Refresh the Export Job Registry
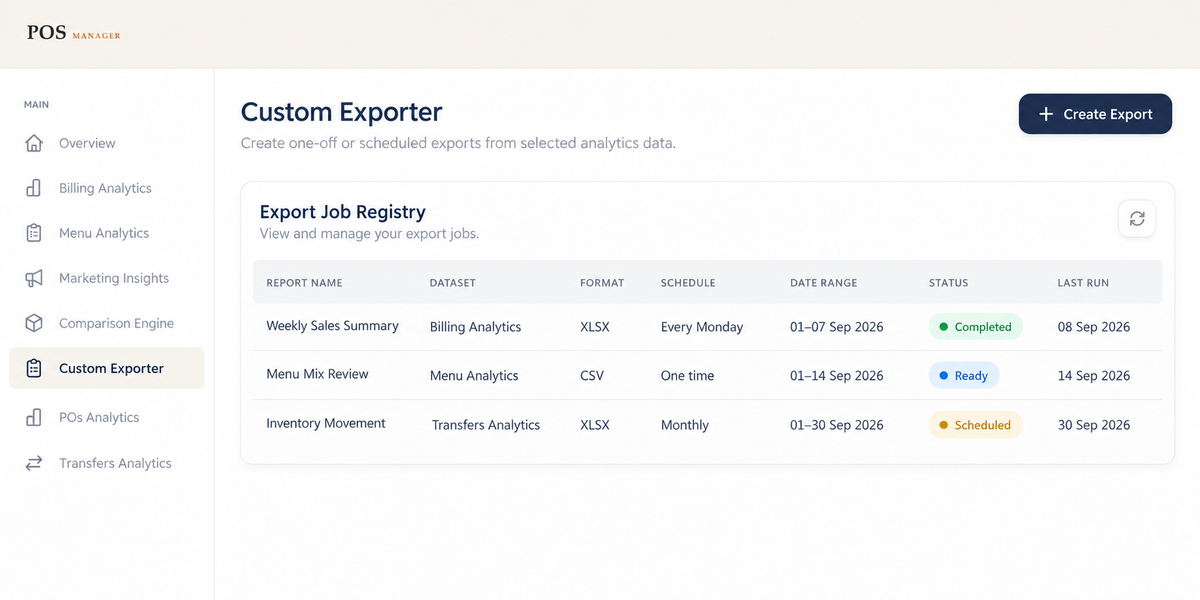 point(1137,219)
